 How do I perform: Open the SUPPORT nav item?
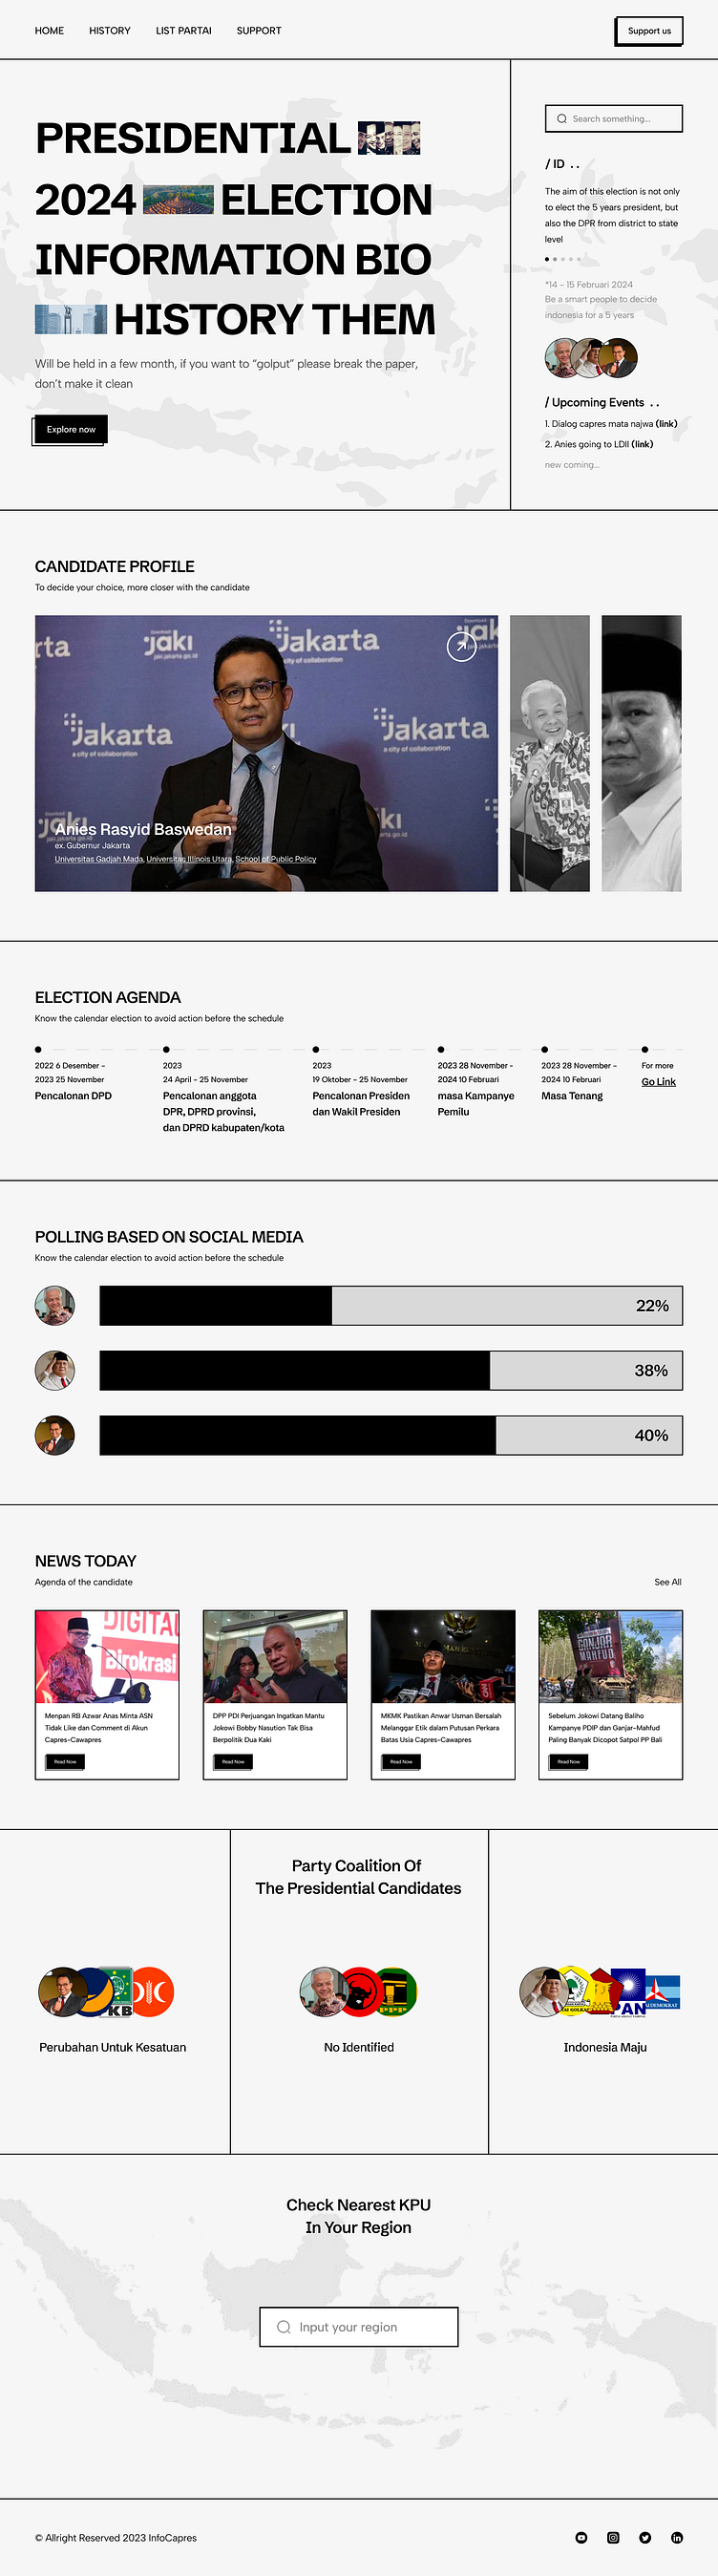[x=259, y=31]
